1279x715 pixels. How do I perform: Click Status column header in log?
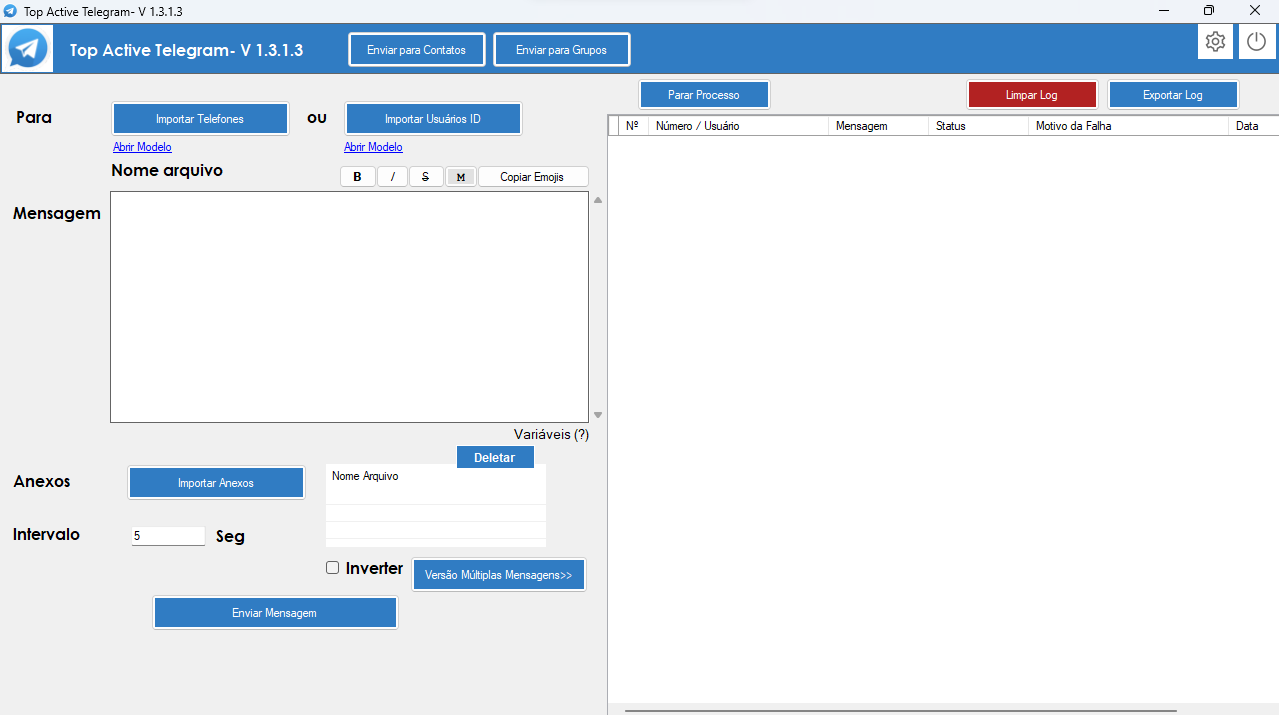[x=979, y=126]
